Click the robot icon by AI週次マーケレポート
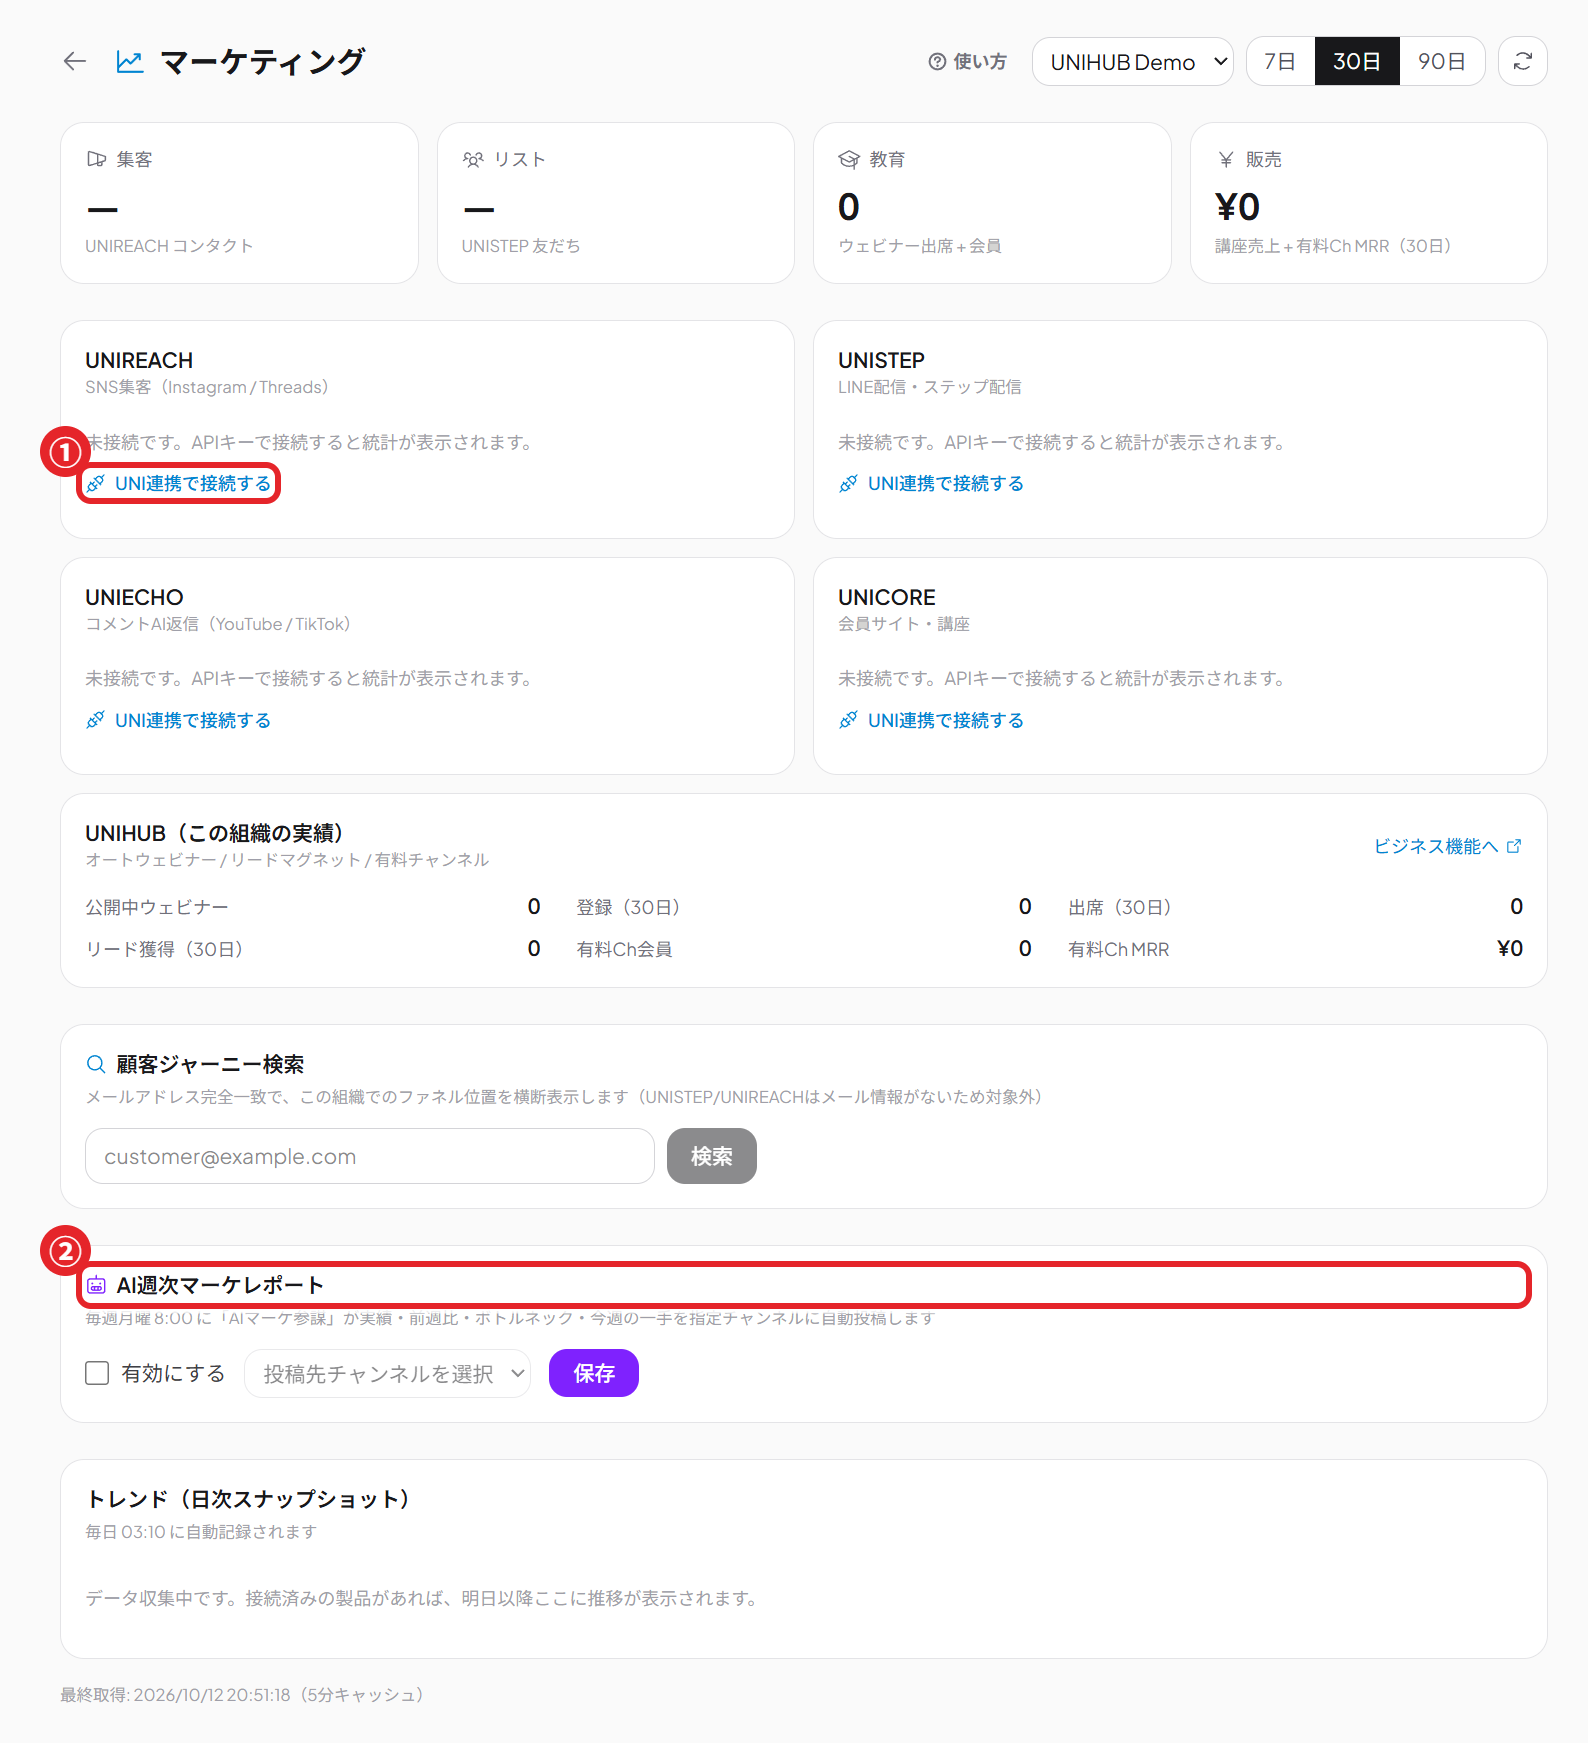This screenshot has width=1588, height=1743. pyautogui.click(x=96, y=1285)
